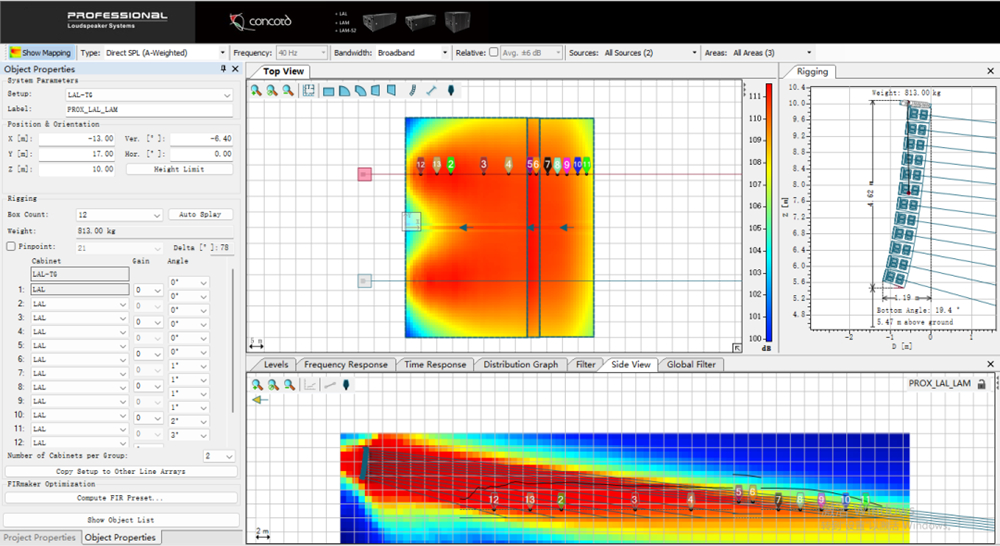The width and height of the screenshot is (1000, 546).
Task: Click the Z [m] position field
Action: 77,169
